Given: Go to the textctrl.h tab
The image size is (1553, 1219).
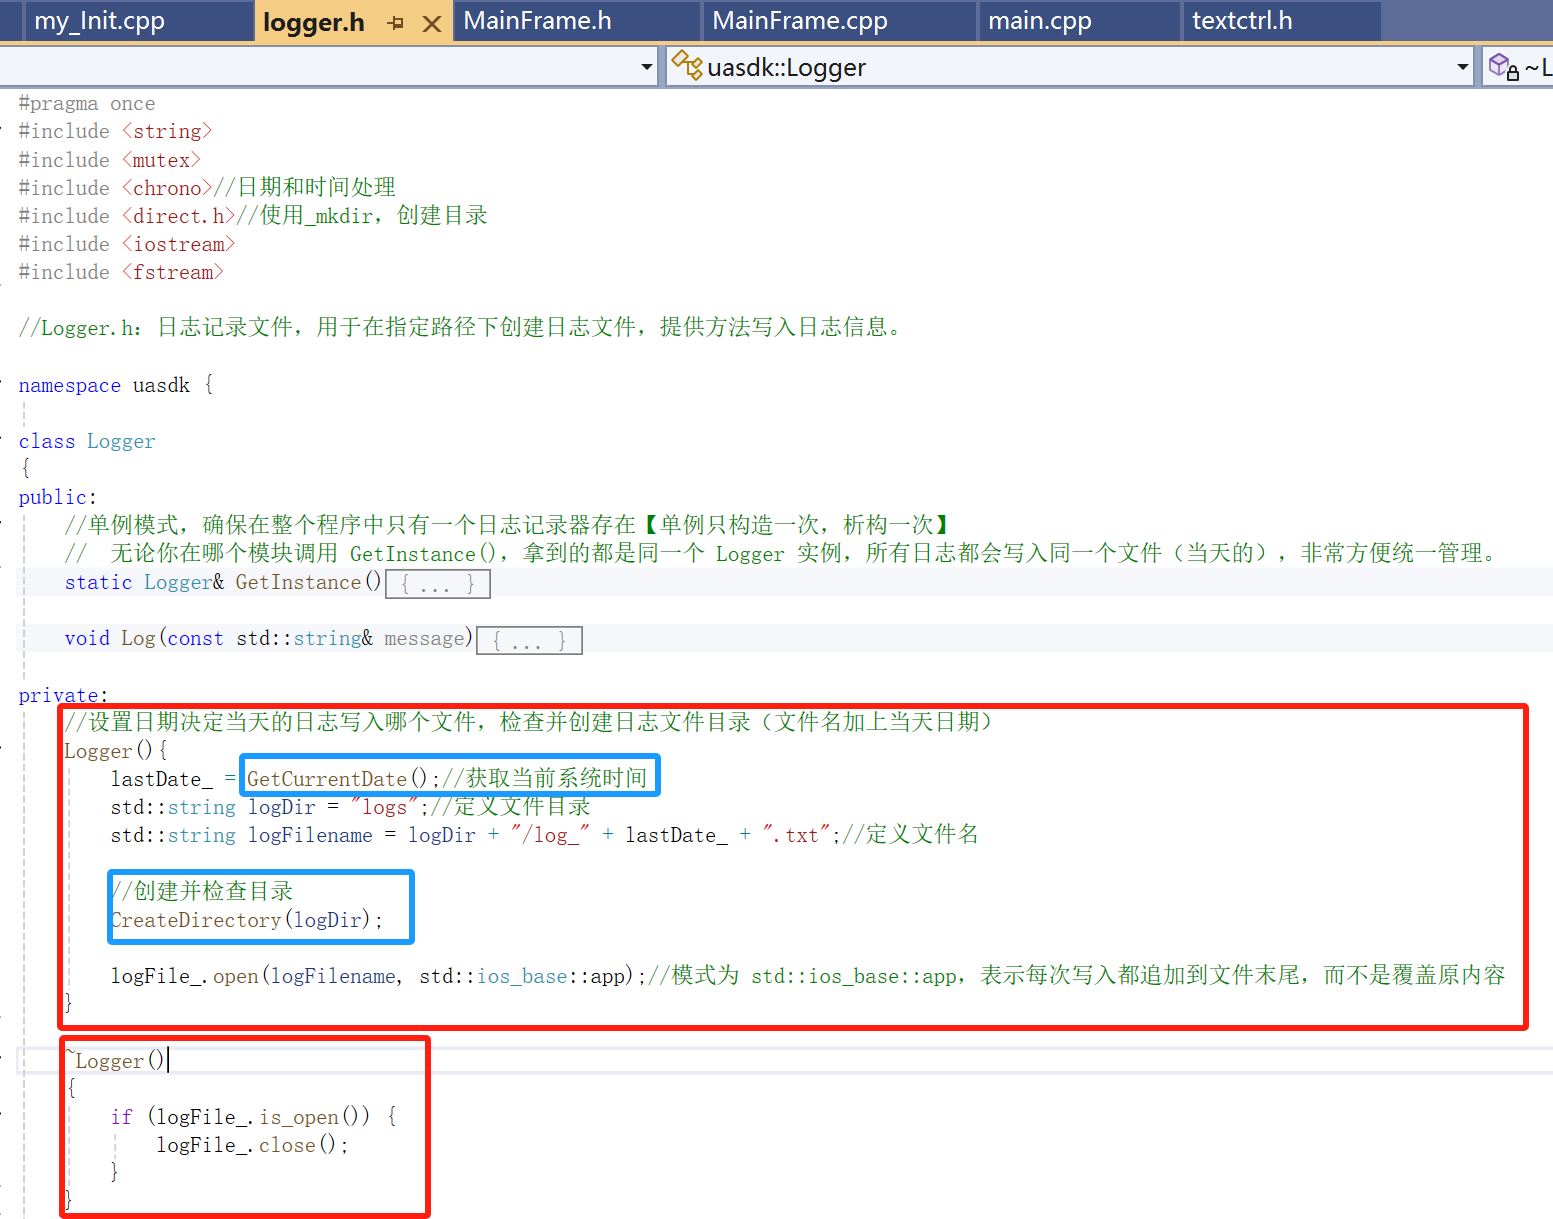Looking at the screenshot, I should coord(1282,21).
